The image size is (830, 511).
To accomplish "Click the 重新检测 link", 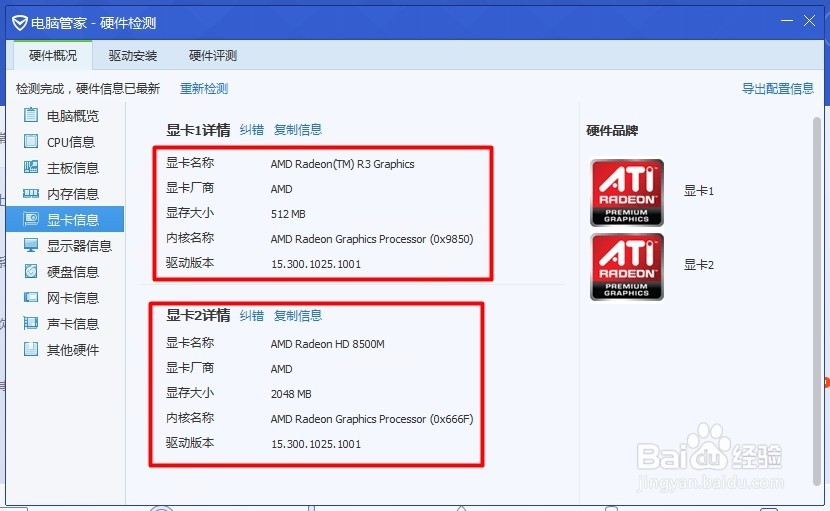I will [204, 88].
